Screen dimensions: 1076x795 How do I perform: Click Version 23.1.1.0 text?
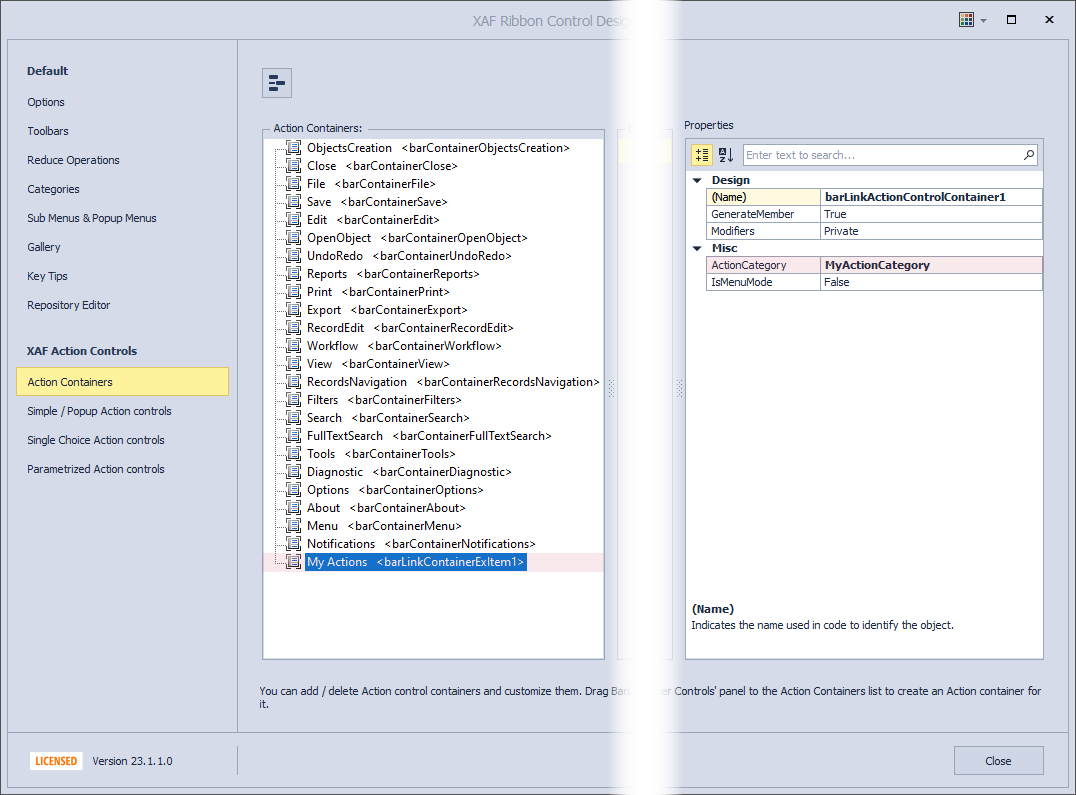(x=132, y=761)
